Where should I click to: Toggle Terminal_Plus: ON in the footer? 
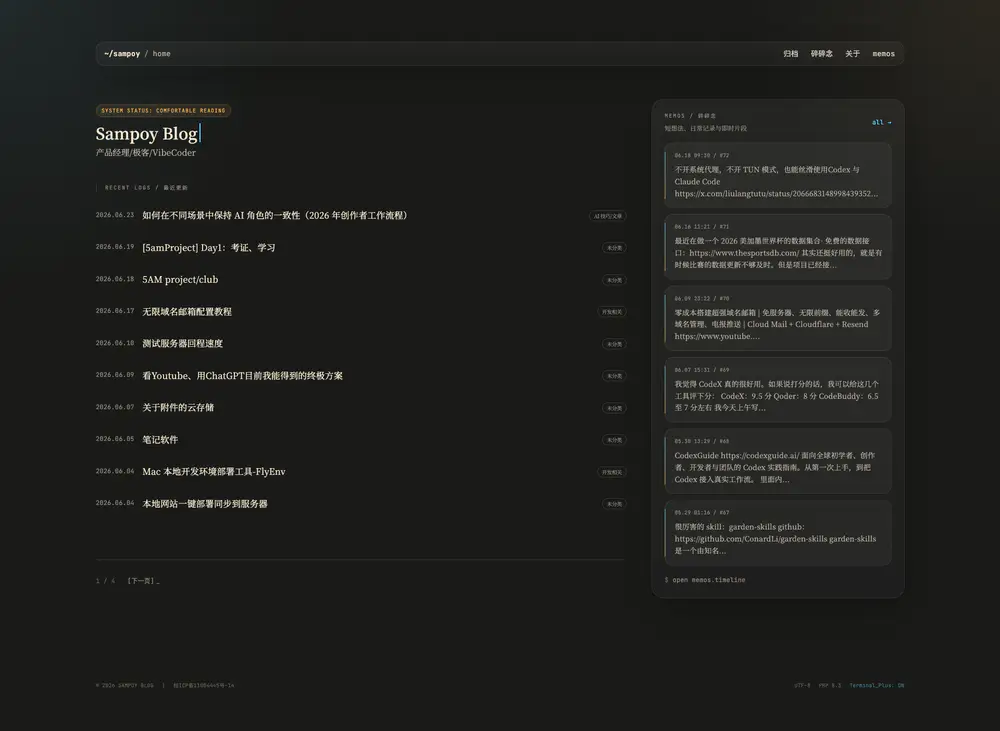click(x=876, y=686)
